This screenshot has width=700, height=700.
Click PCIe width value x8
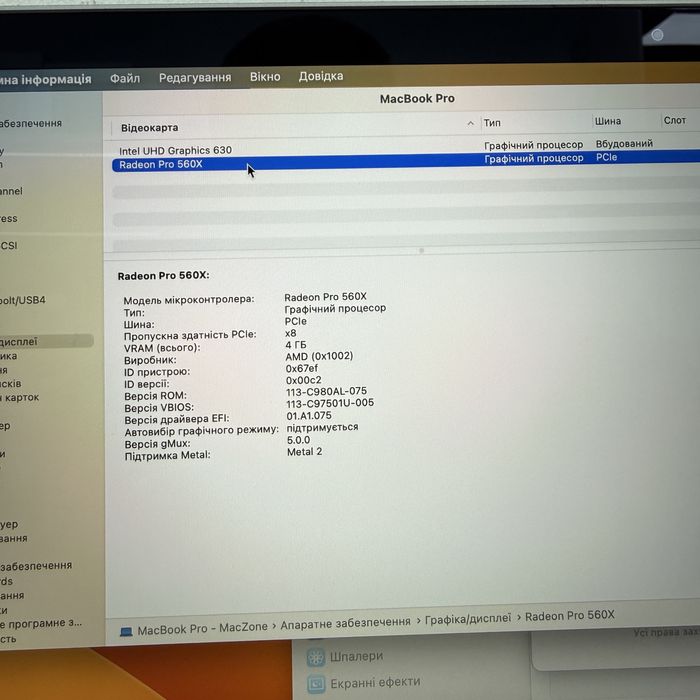click(x=290, y=333)
